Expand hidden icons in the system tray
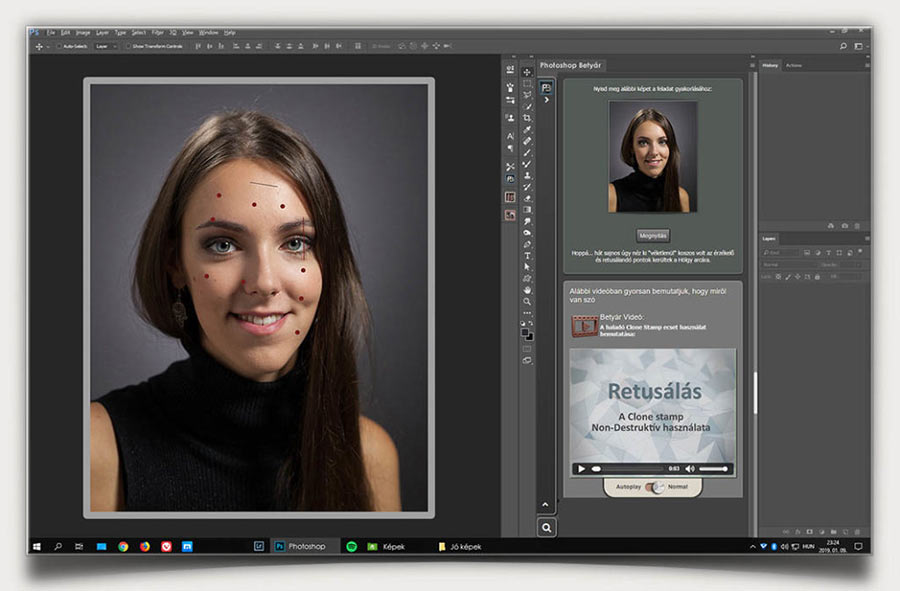The height and width of the screenshot is (591, 900). [752, 547]
